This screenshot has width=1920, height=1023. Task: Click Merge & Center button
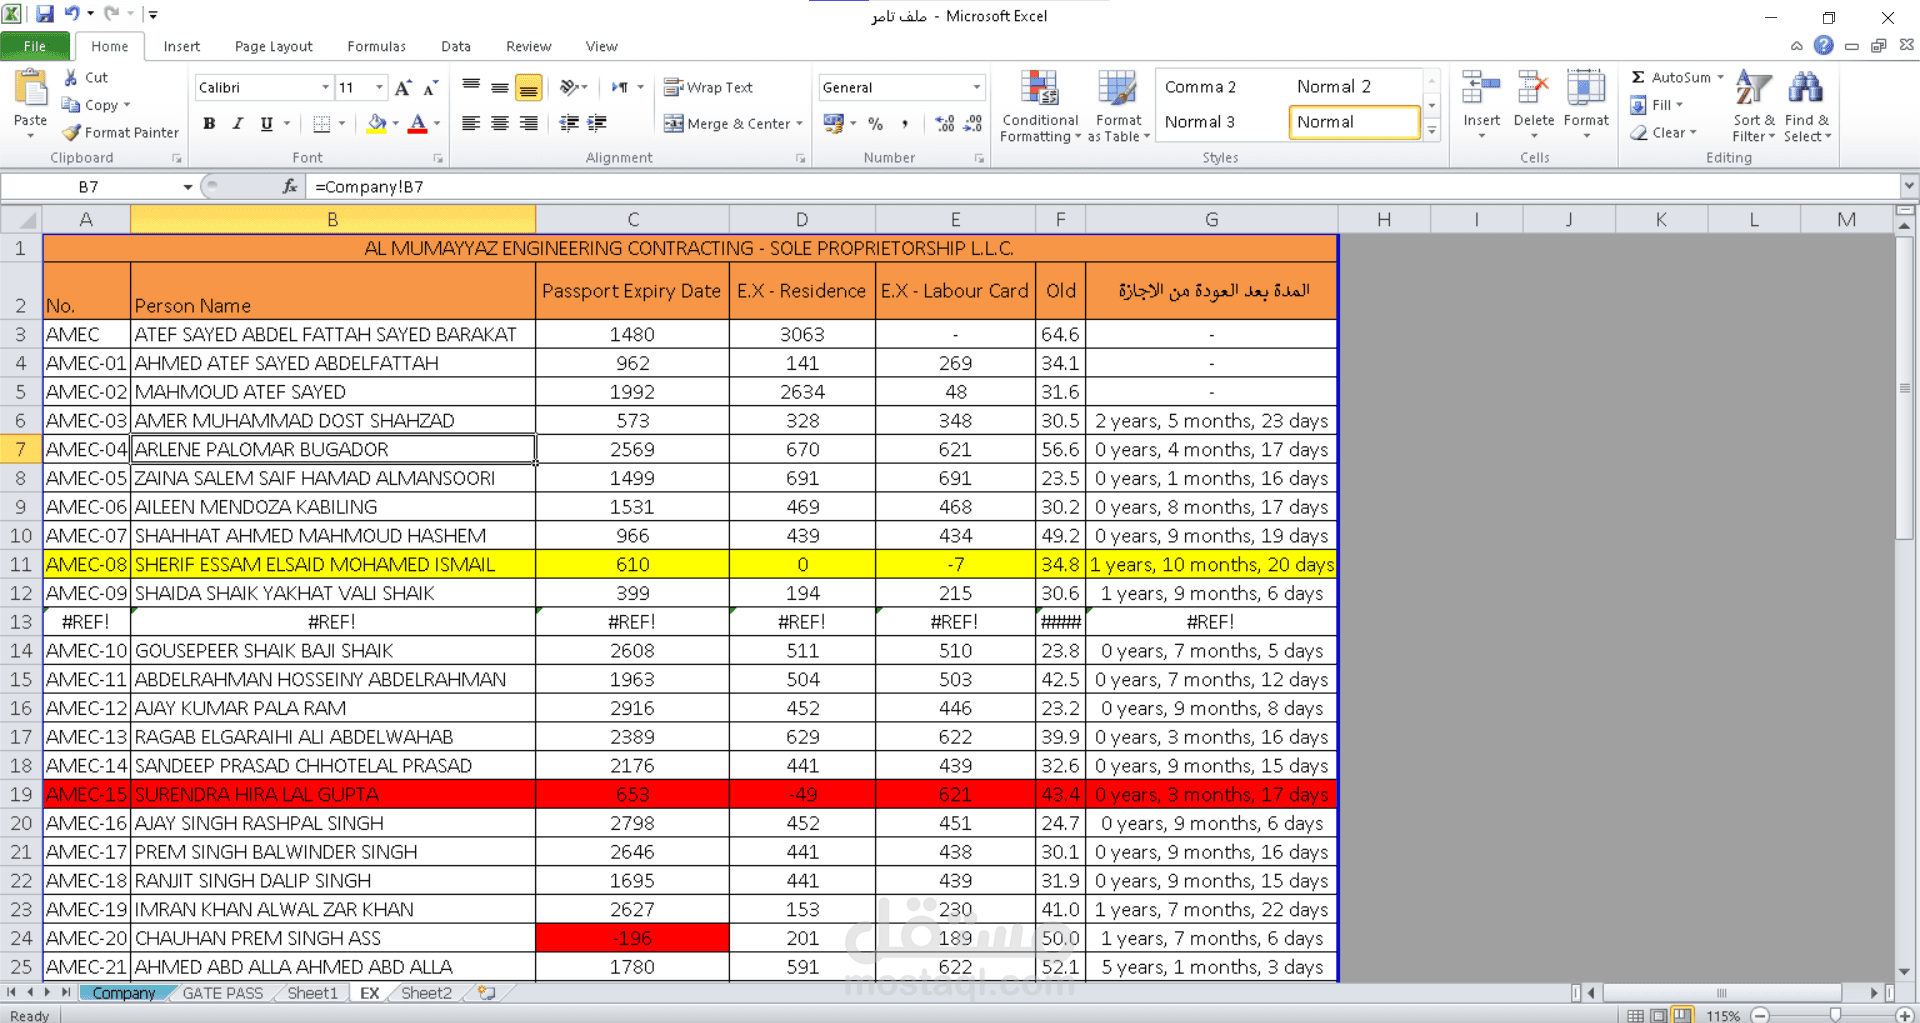point(727,123)
